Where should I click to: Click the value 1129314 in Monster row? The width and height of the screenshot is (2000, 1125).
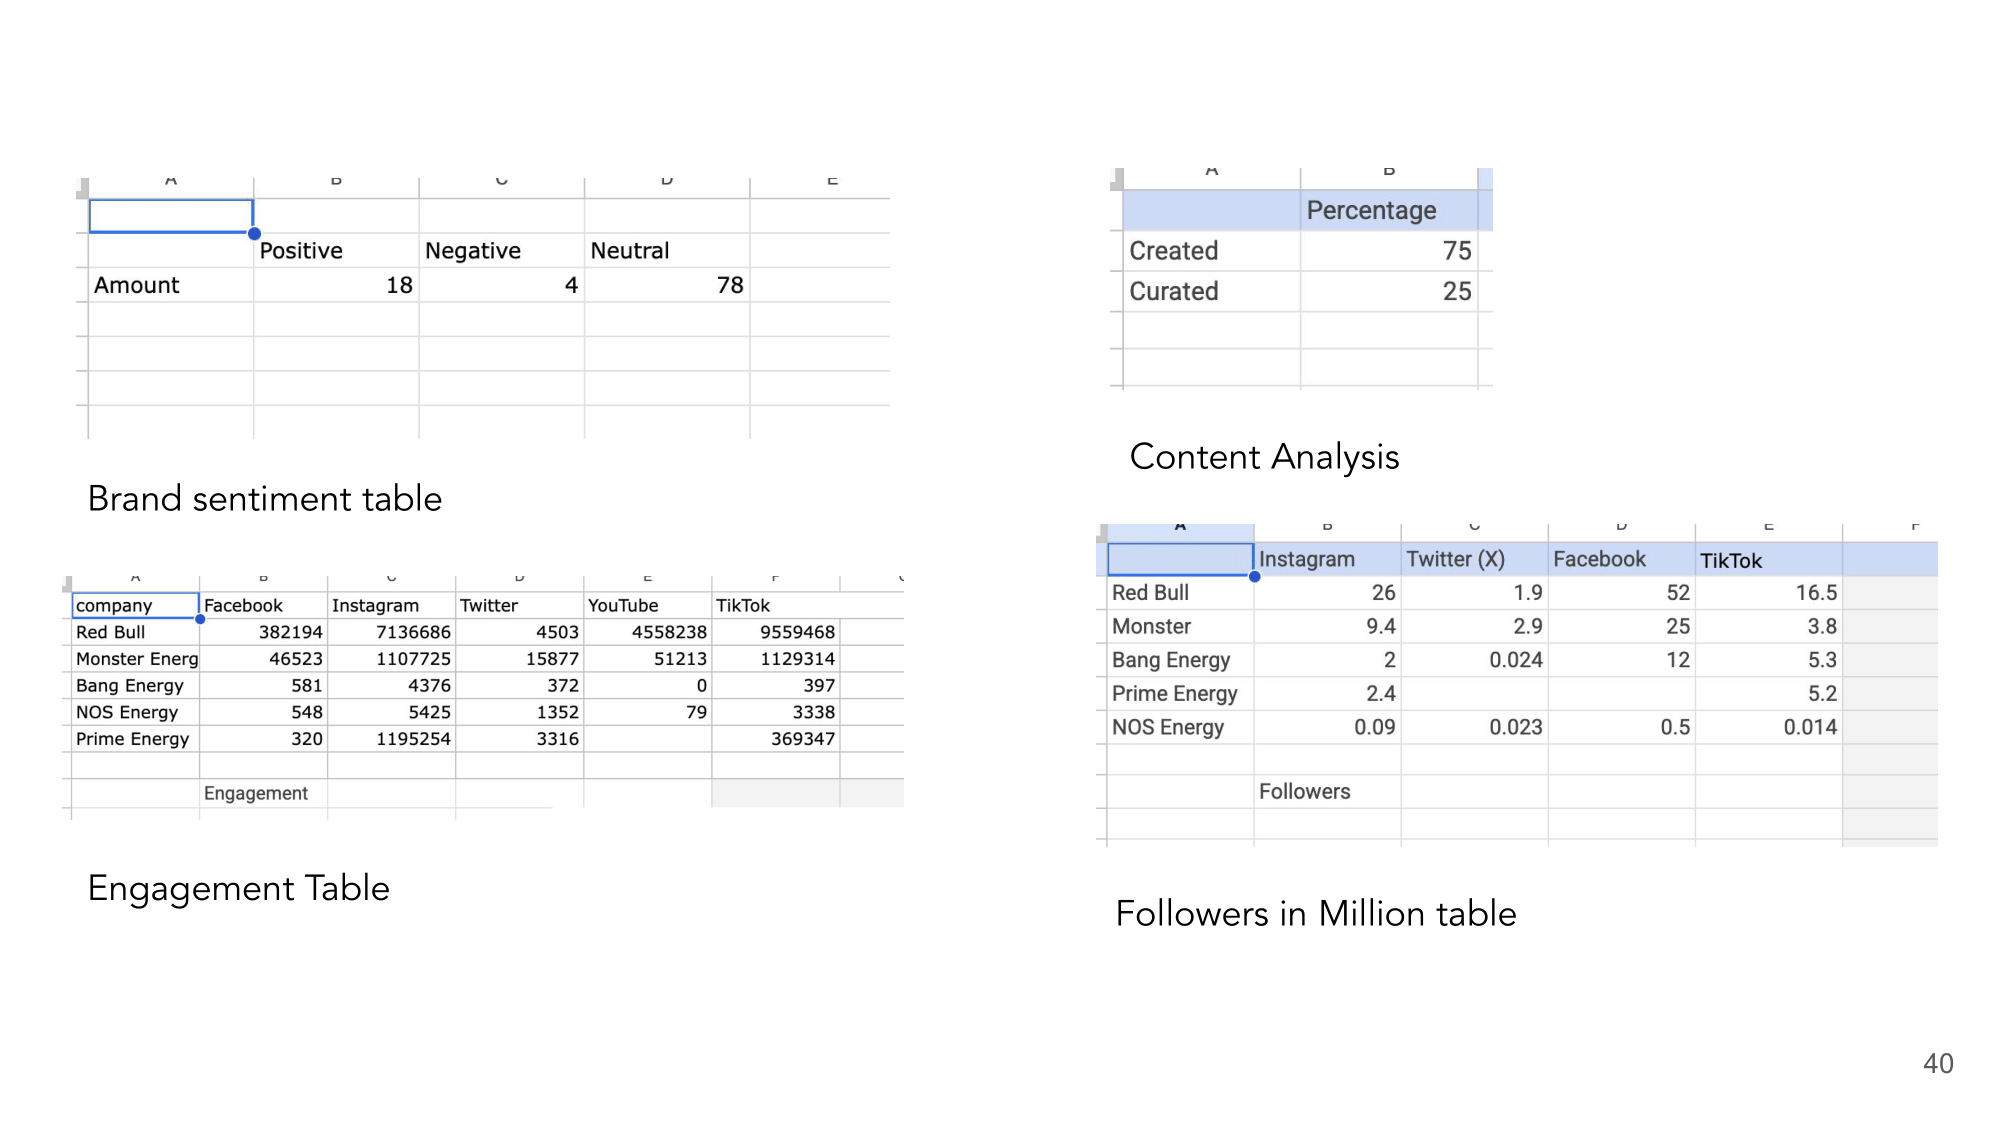click(775, 659)
